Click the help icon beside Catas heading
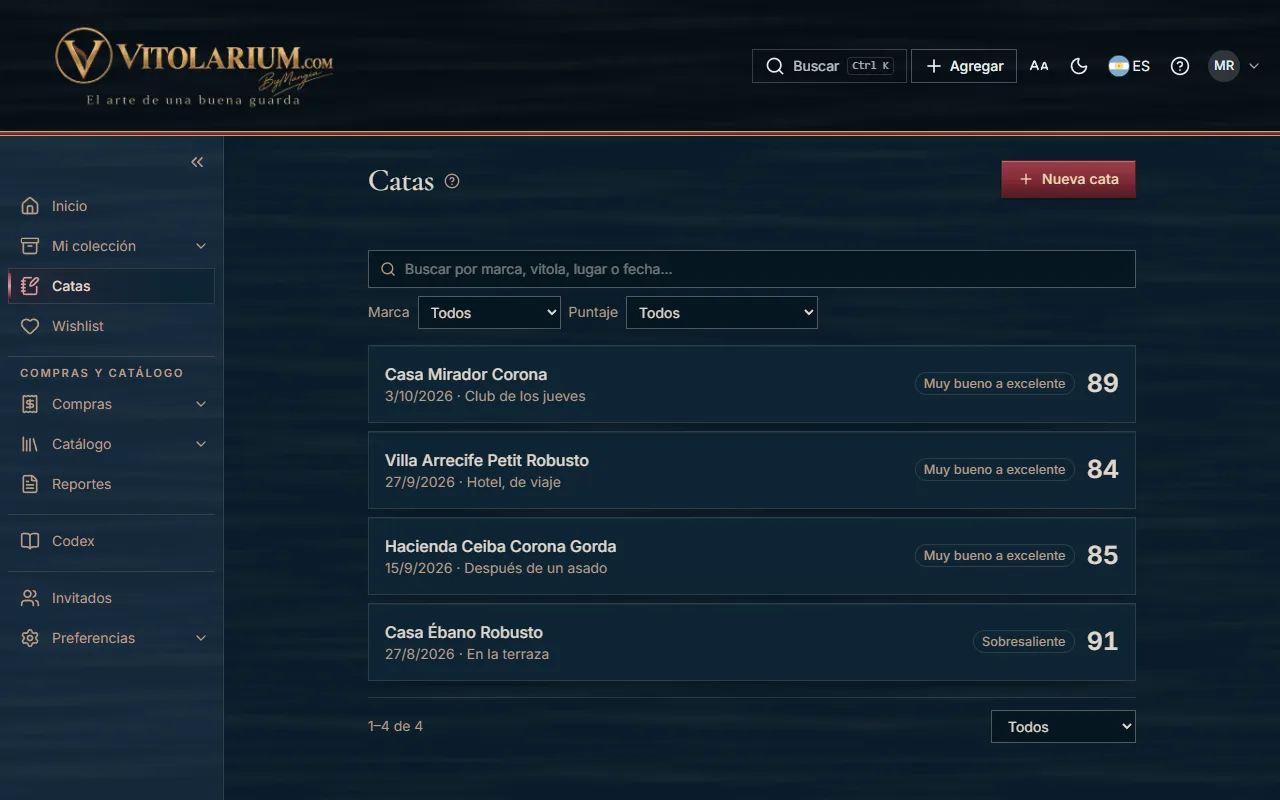Screen dimensions: 1280x800 click(x=452, y=181)
